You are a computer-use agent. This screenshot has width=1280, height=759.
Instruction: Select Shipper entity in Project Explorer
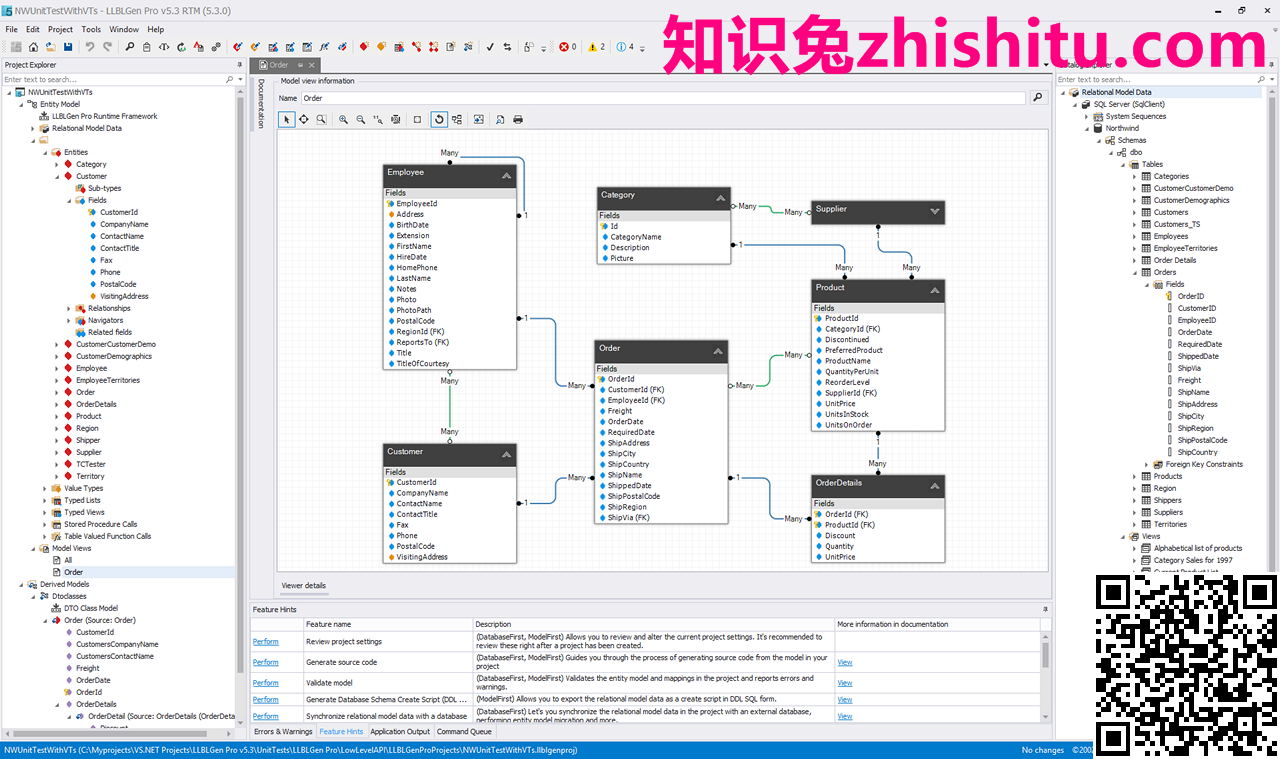pos(88,440)
